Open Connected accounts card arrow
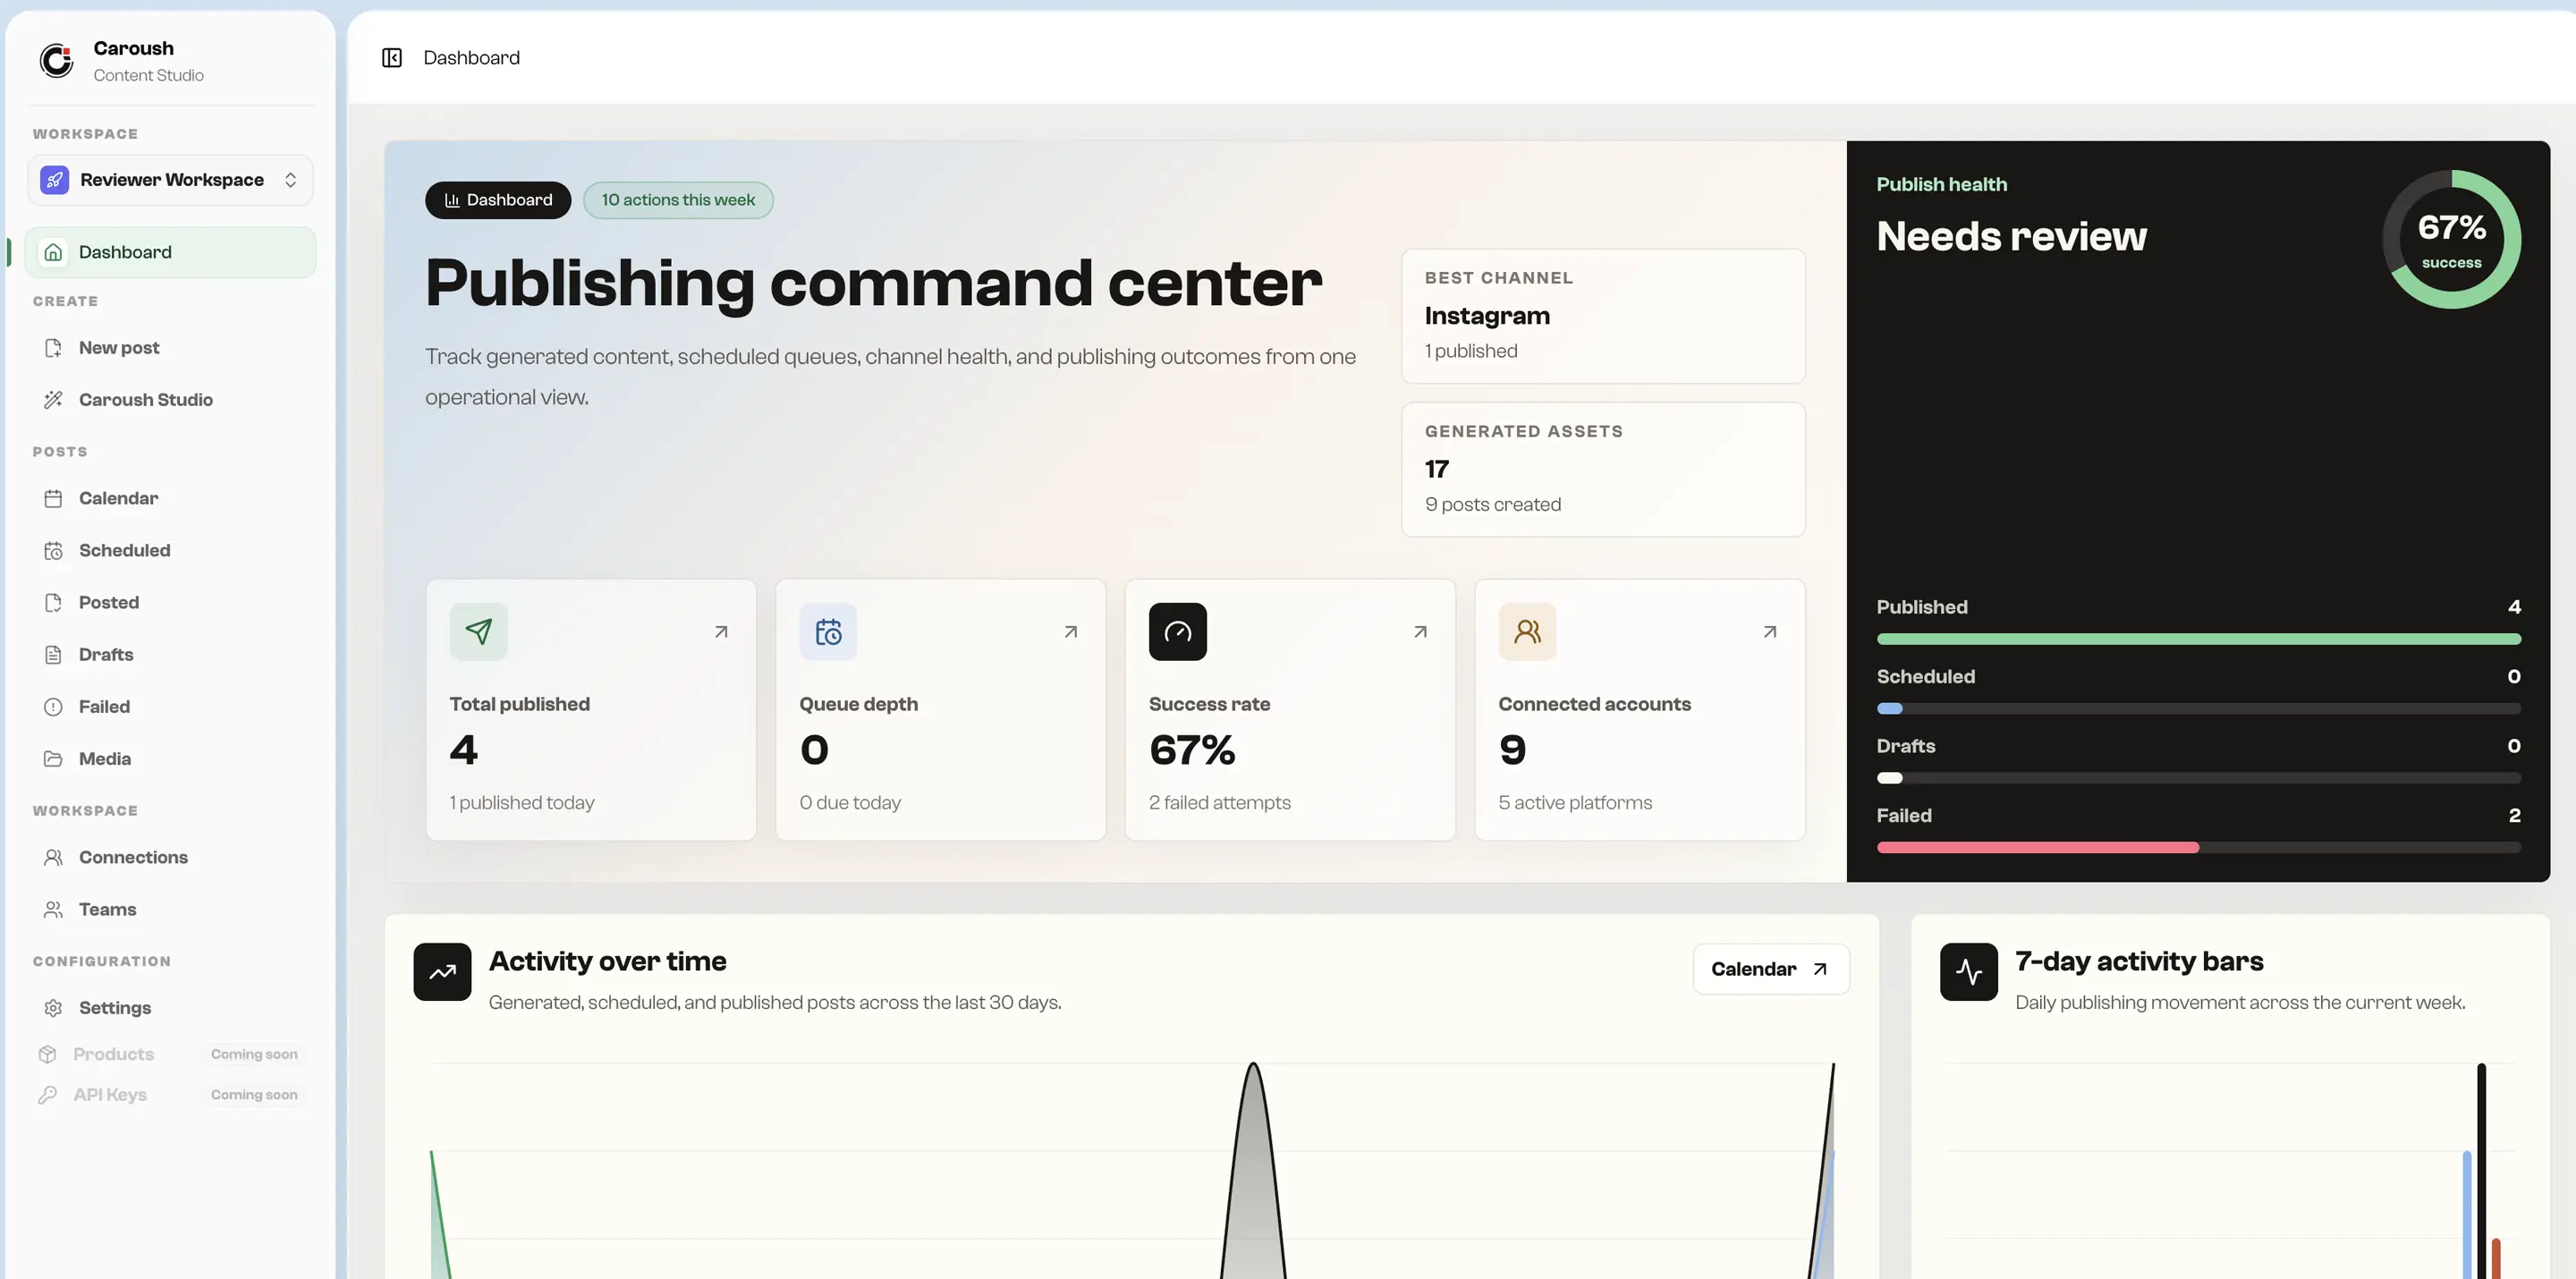 pos(1770,631)
